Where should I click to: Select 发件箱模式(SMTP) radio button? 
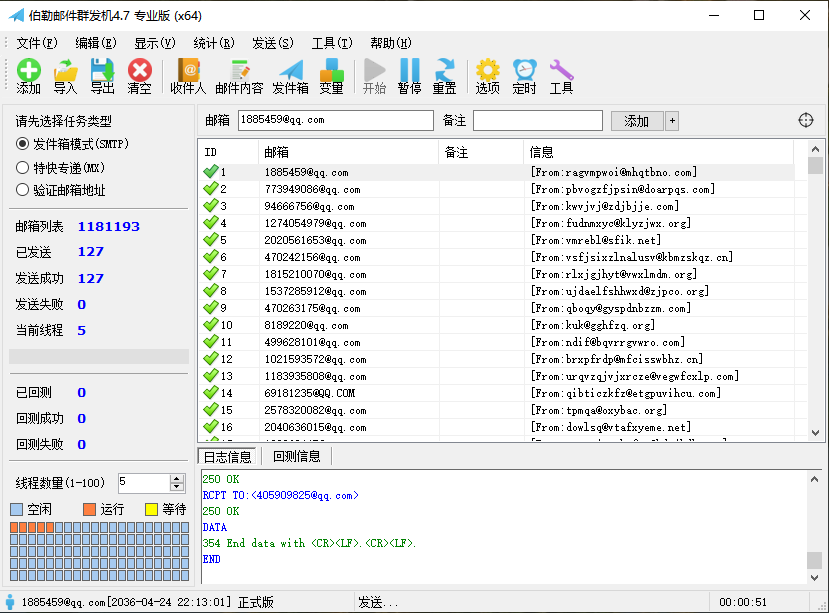23,144
